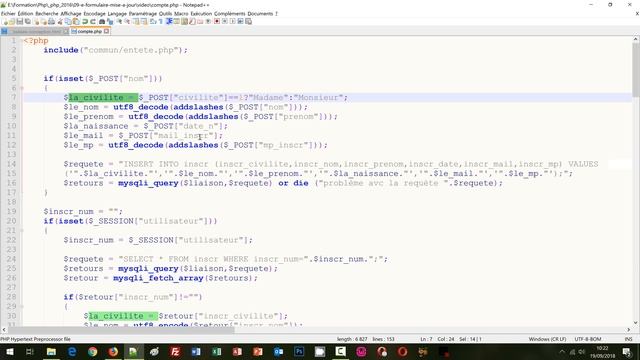Click the vertical scrollbar down arrow

click(636, 323)
